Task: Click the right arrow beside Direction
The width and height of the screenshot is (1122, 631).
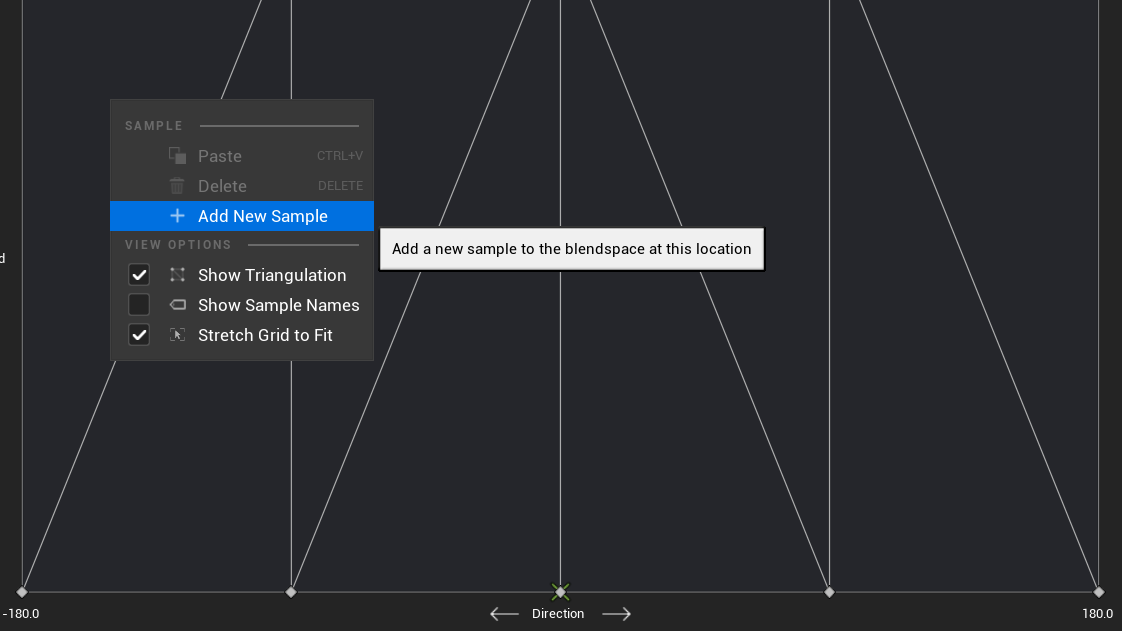Action: tap(616, 614)
